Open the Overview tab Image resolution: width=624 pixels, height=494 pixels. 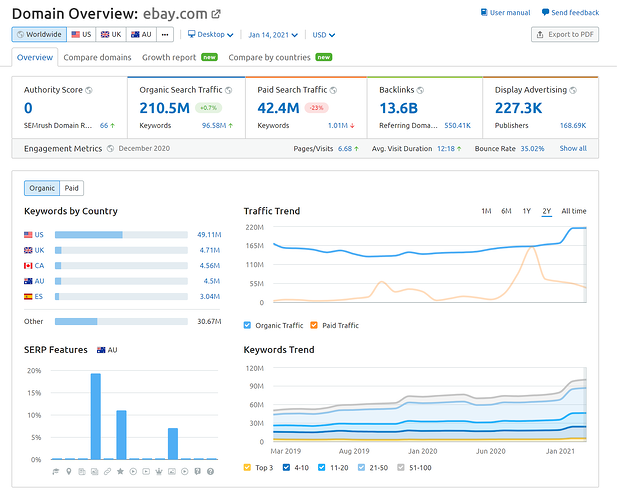coord(35,57)
